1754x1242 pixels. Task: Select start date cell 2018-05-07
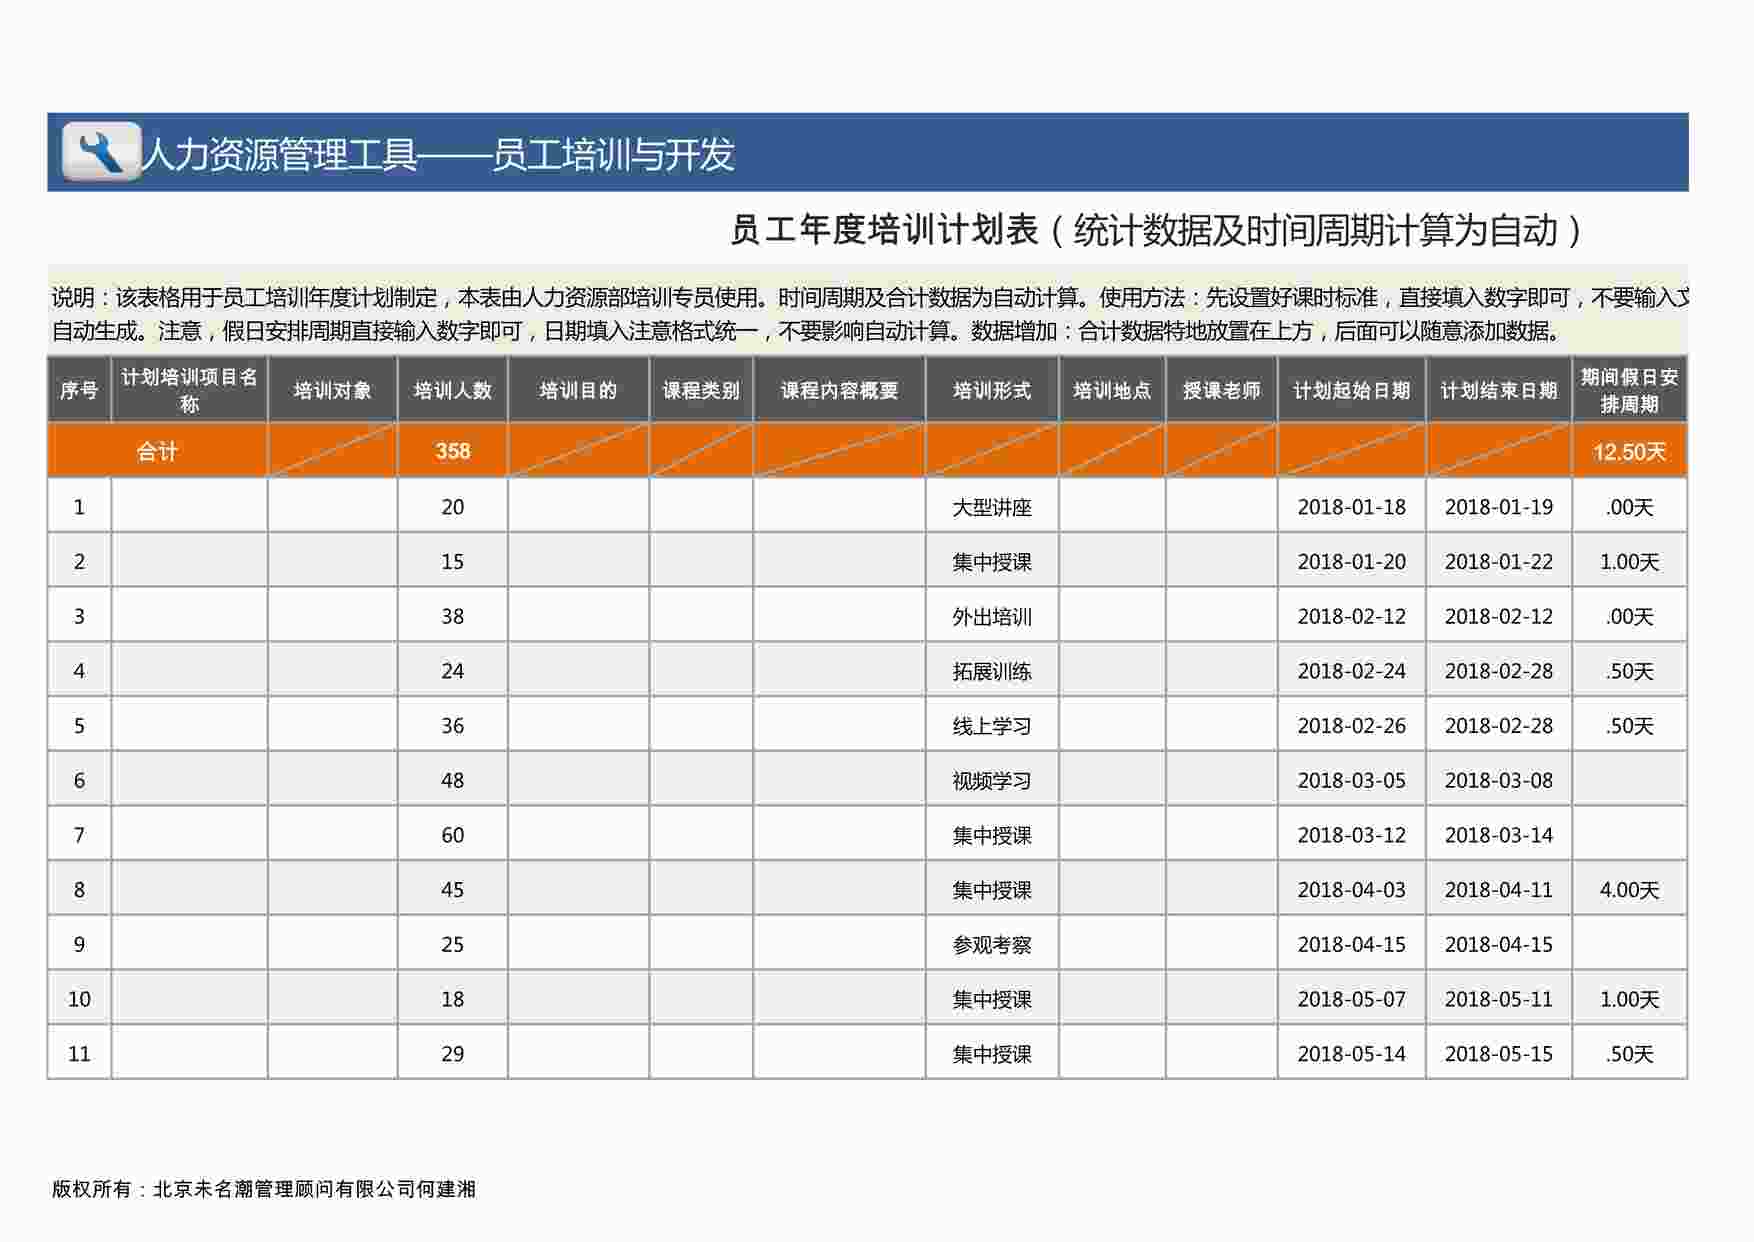click(x=1351, y=998)
